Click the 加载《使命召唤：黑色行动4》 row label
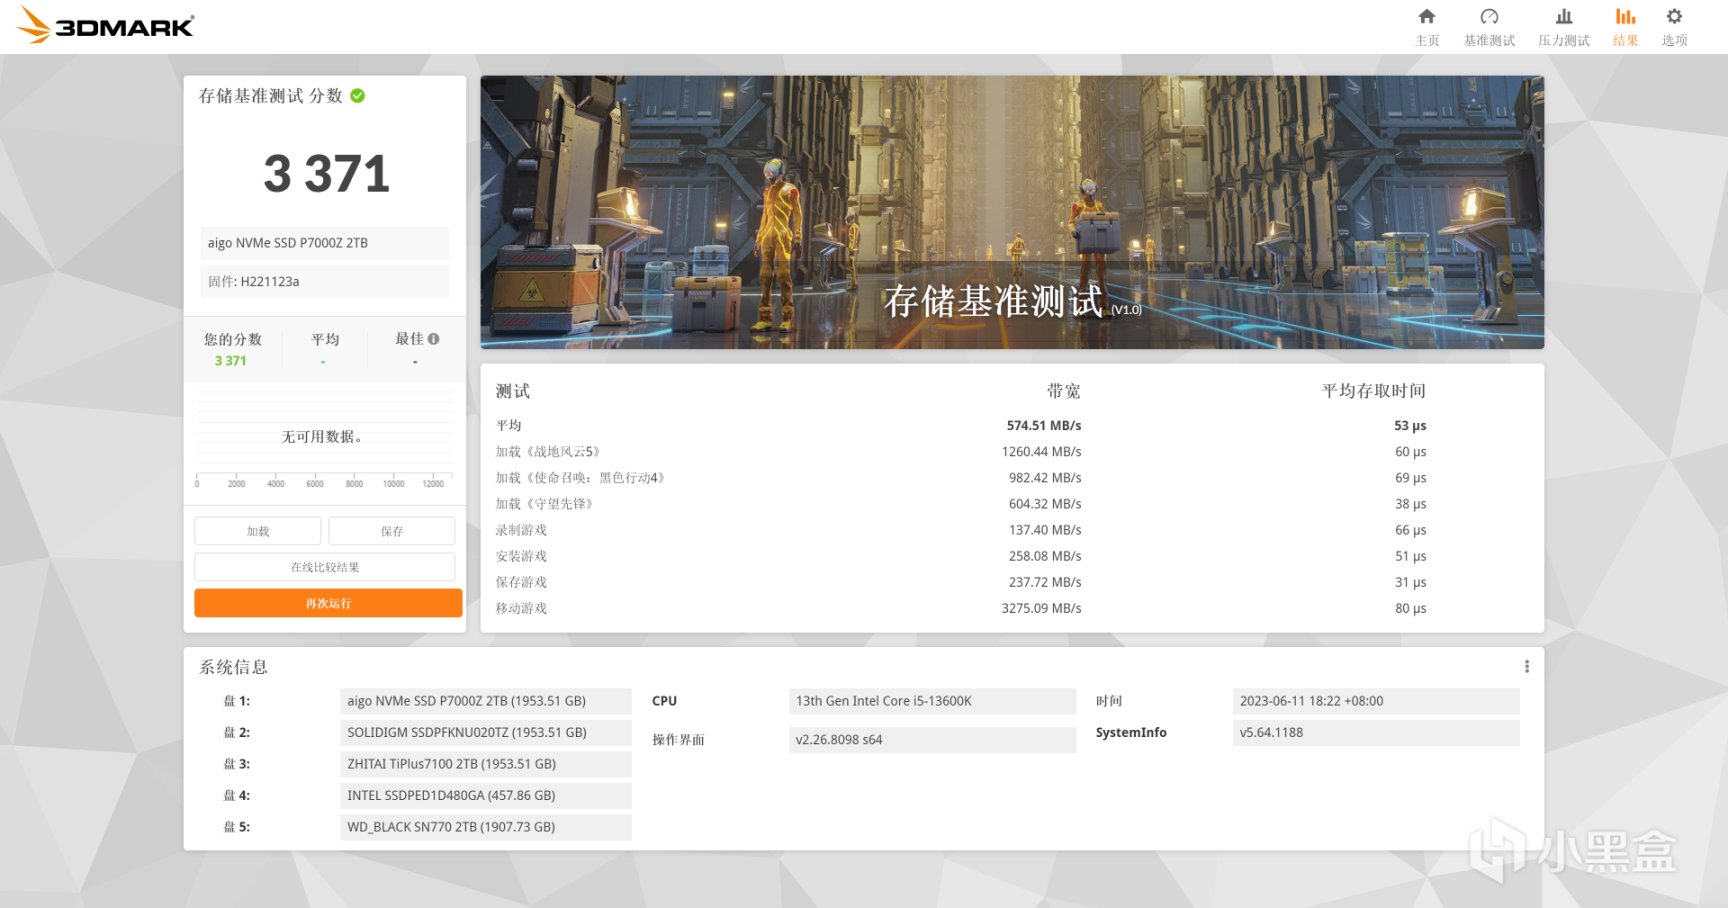Screen dimensions: 1728x908 click(580, 478)
